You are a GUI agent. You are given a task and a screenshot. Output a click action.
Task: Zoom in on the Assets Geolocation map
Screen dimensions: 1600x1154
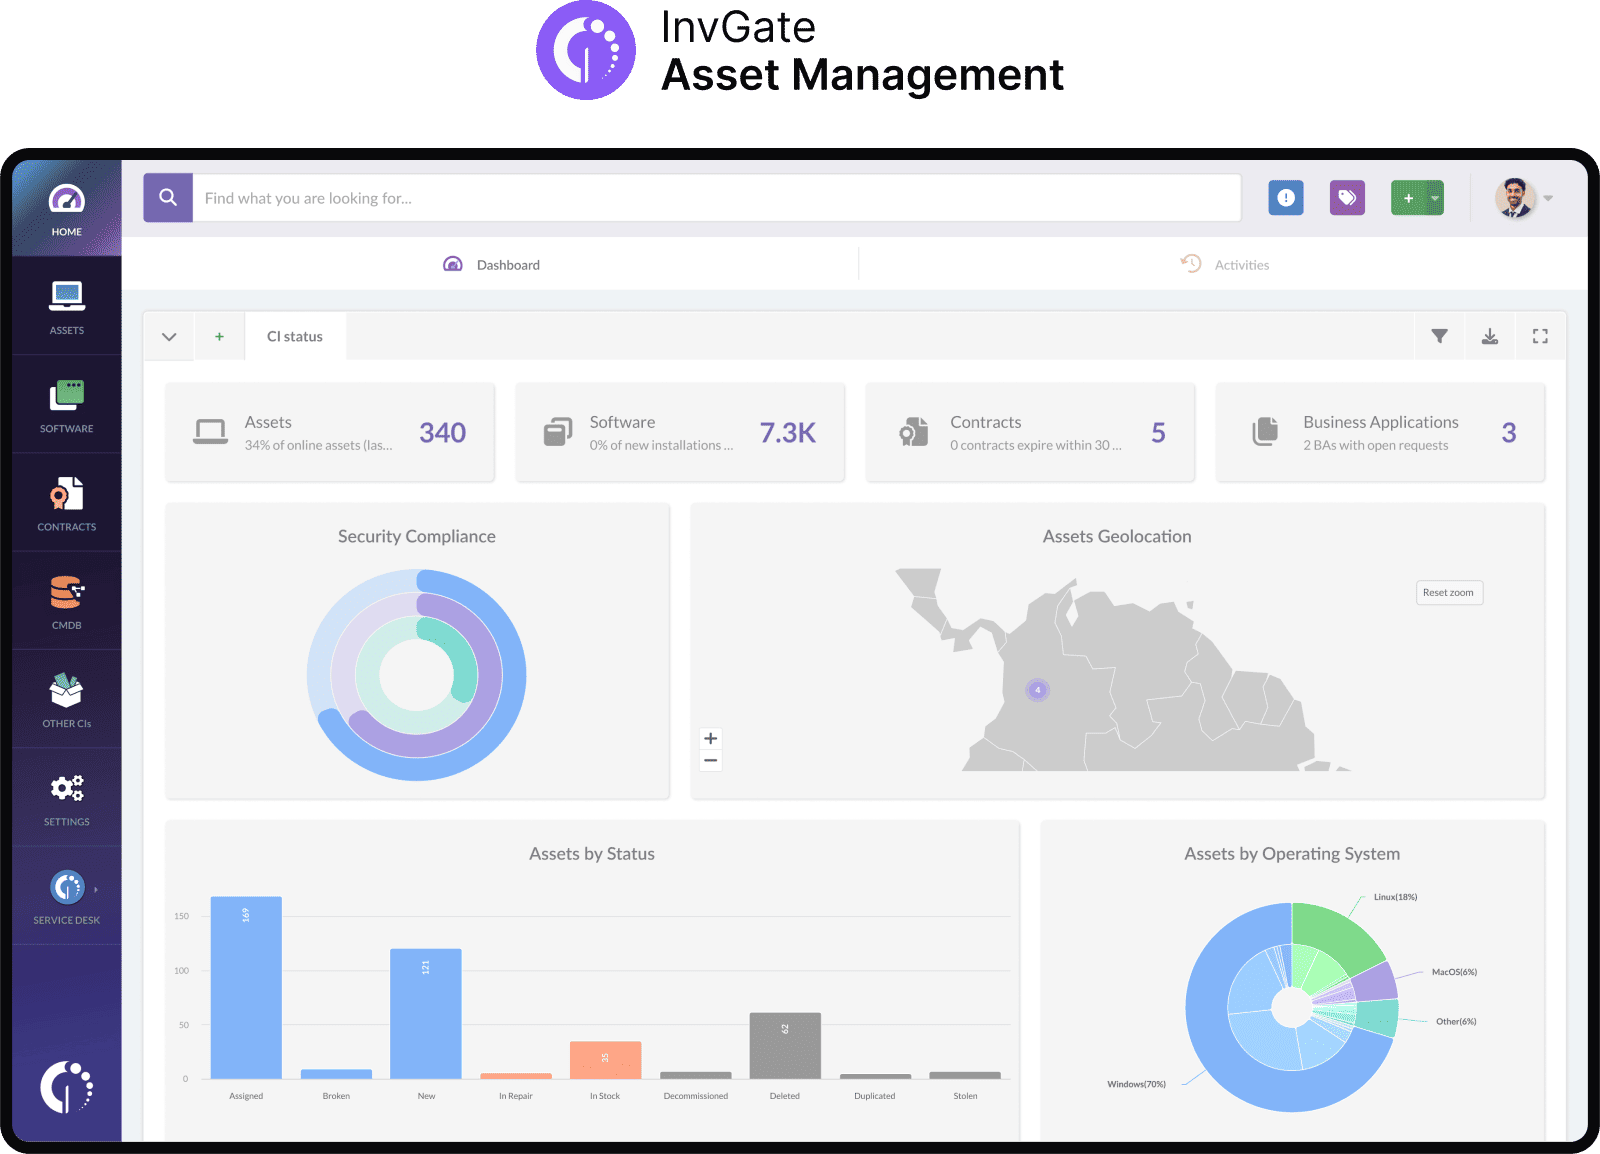point(710,737)
